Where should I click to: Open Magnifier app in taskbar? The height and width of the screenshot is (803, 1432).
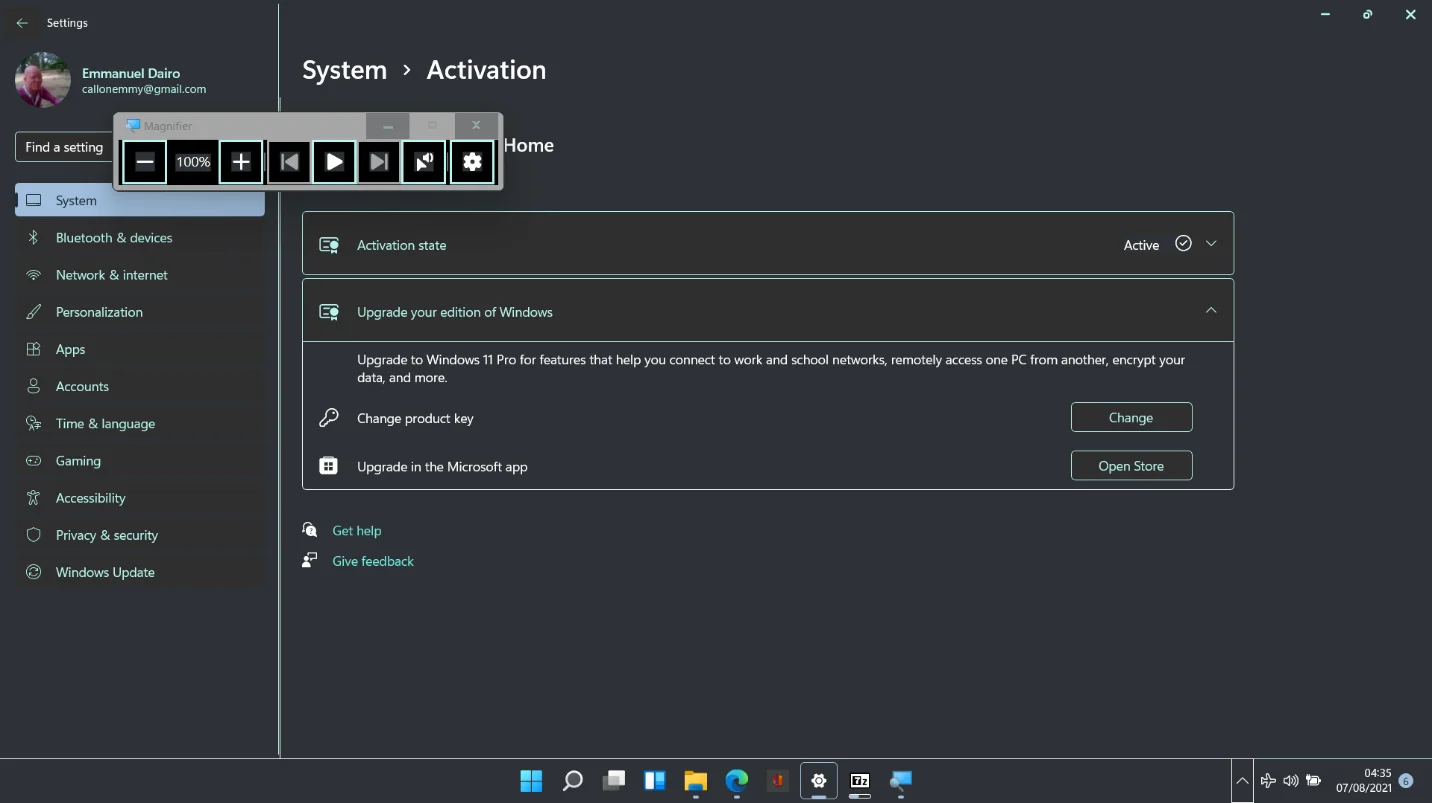pos(901,781)
